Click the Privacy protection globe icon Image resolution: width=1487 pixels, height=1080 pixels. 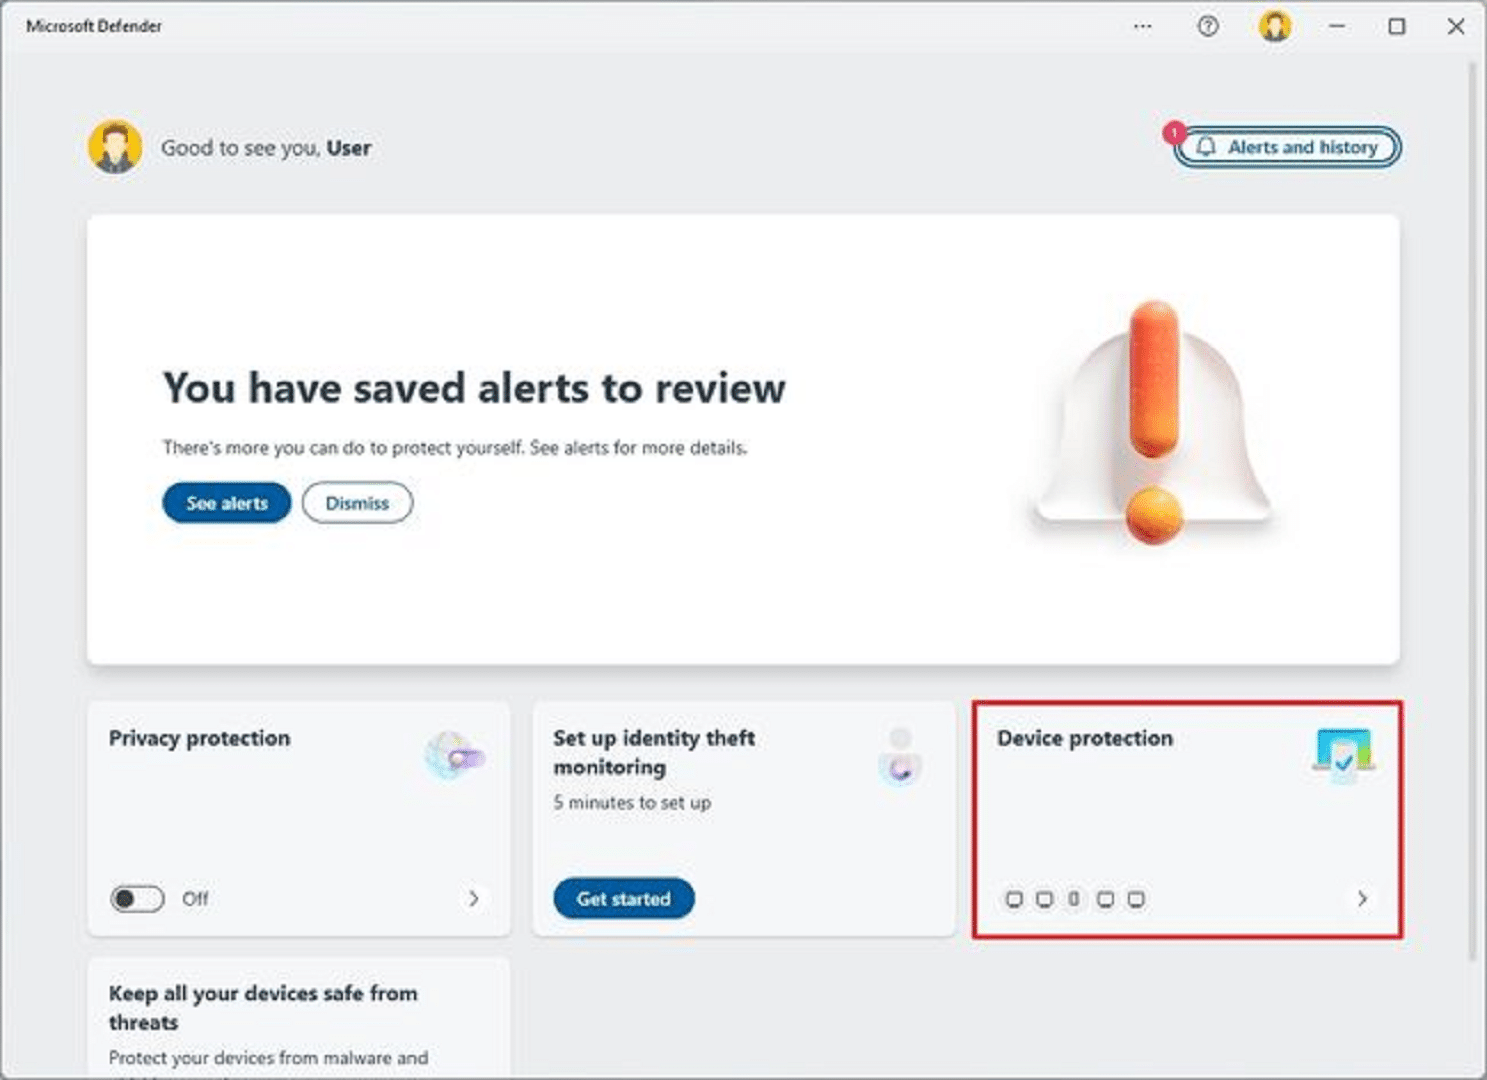(454, 756)
